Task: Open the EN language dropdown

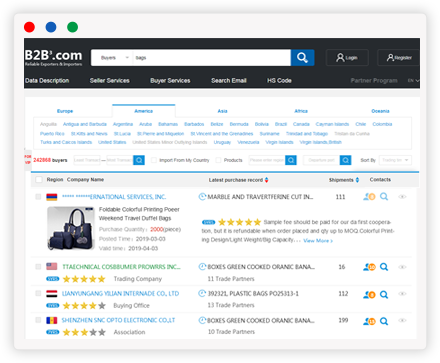Action: (414, 81)
